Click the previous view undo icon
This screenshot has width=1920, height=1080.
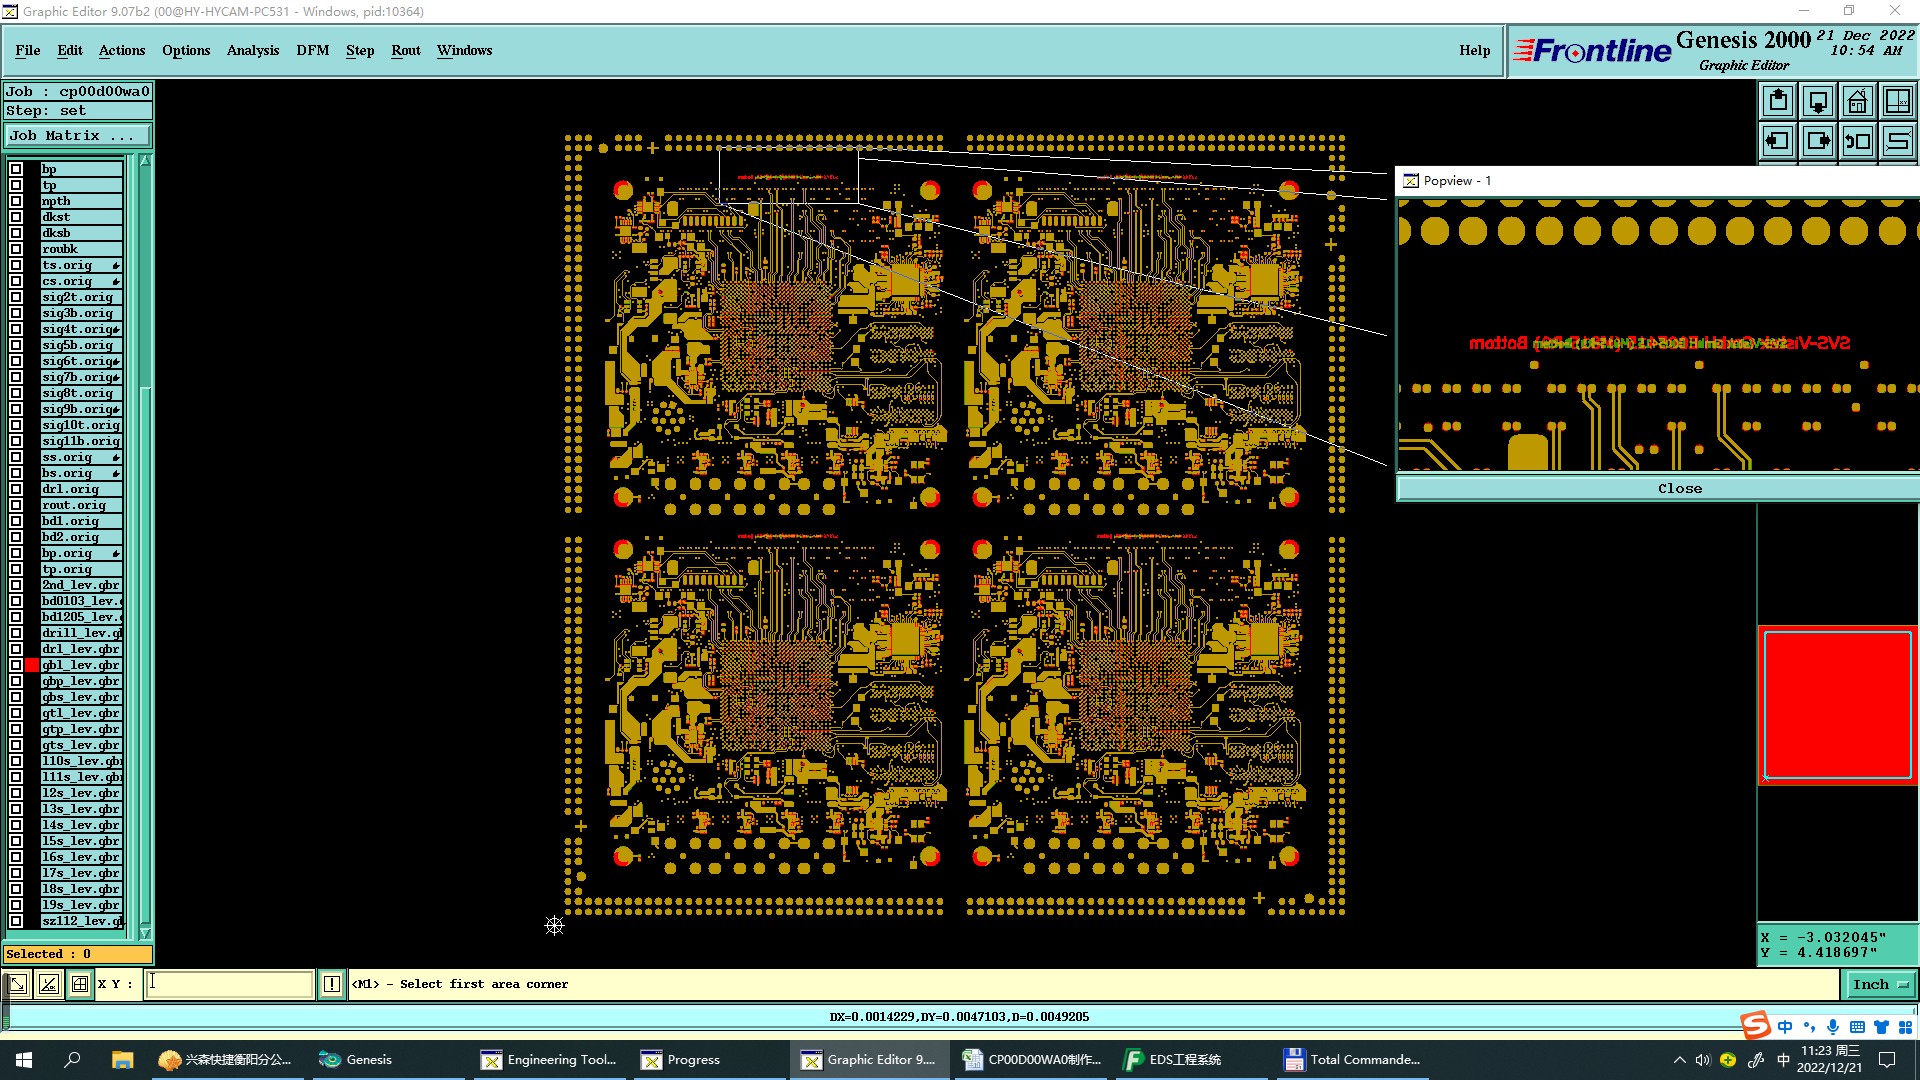[x=1858, y=141]
